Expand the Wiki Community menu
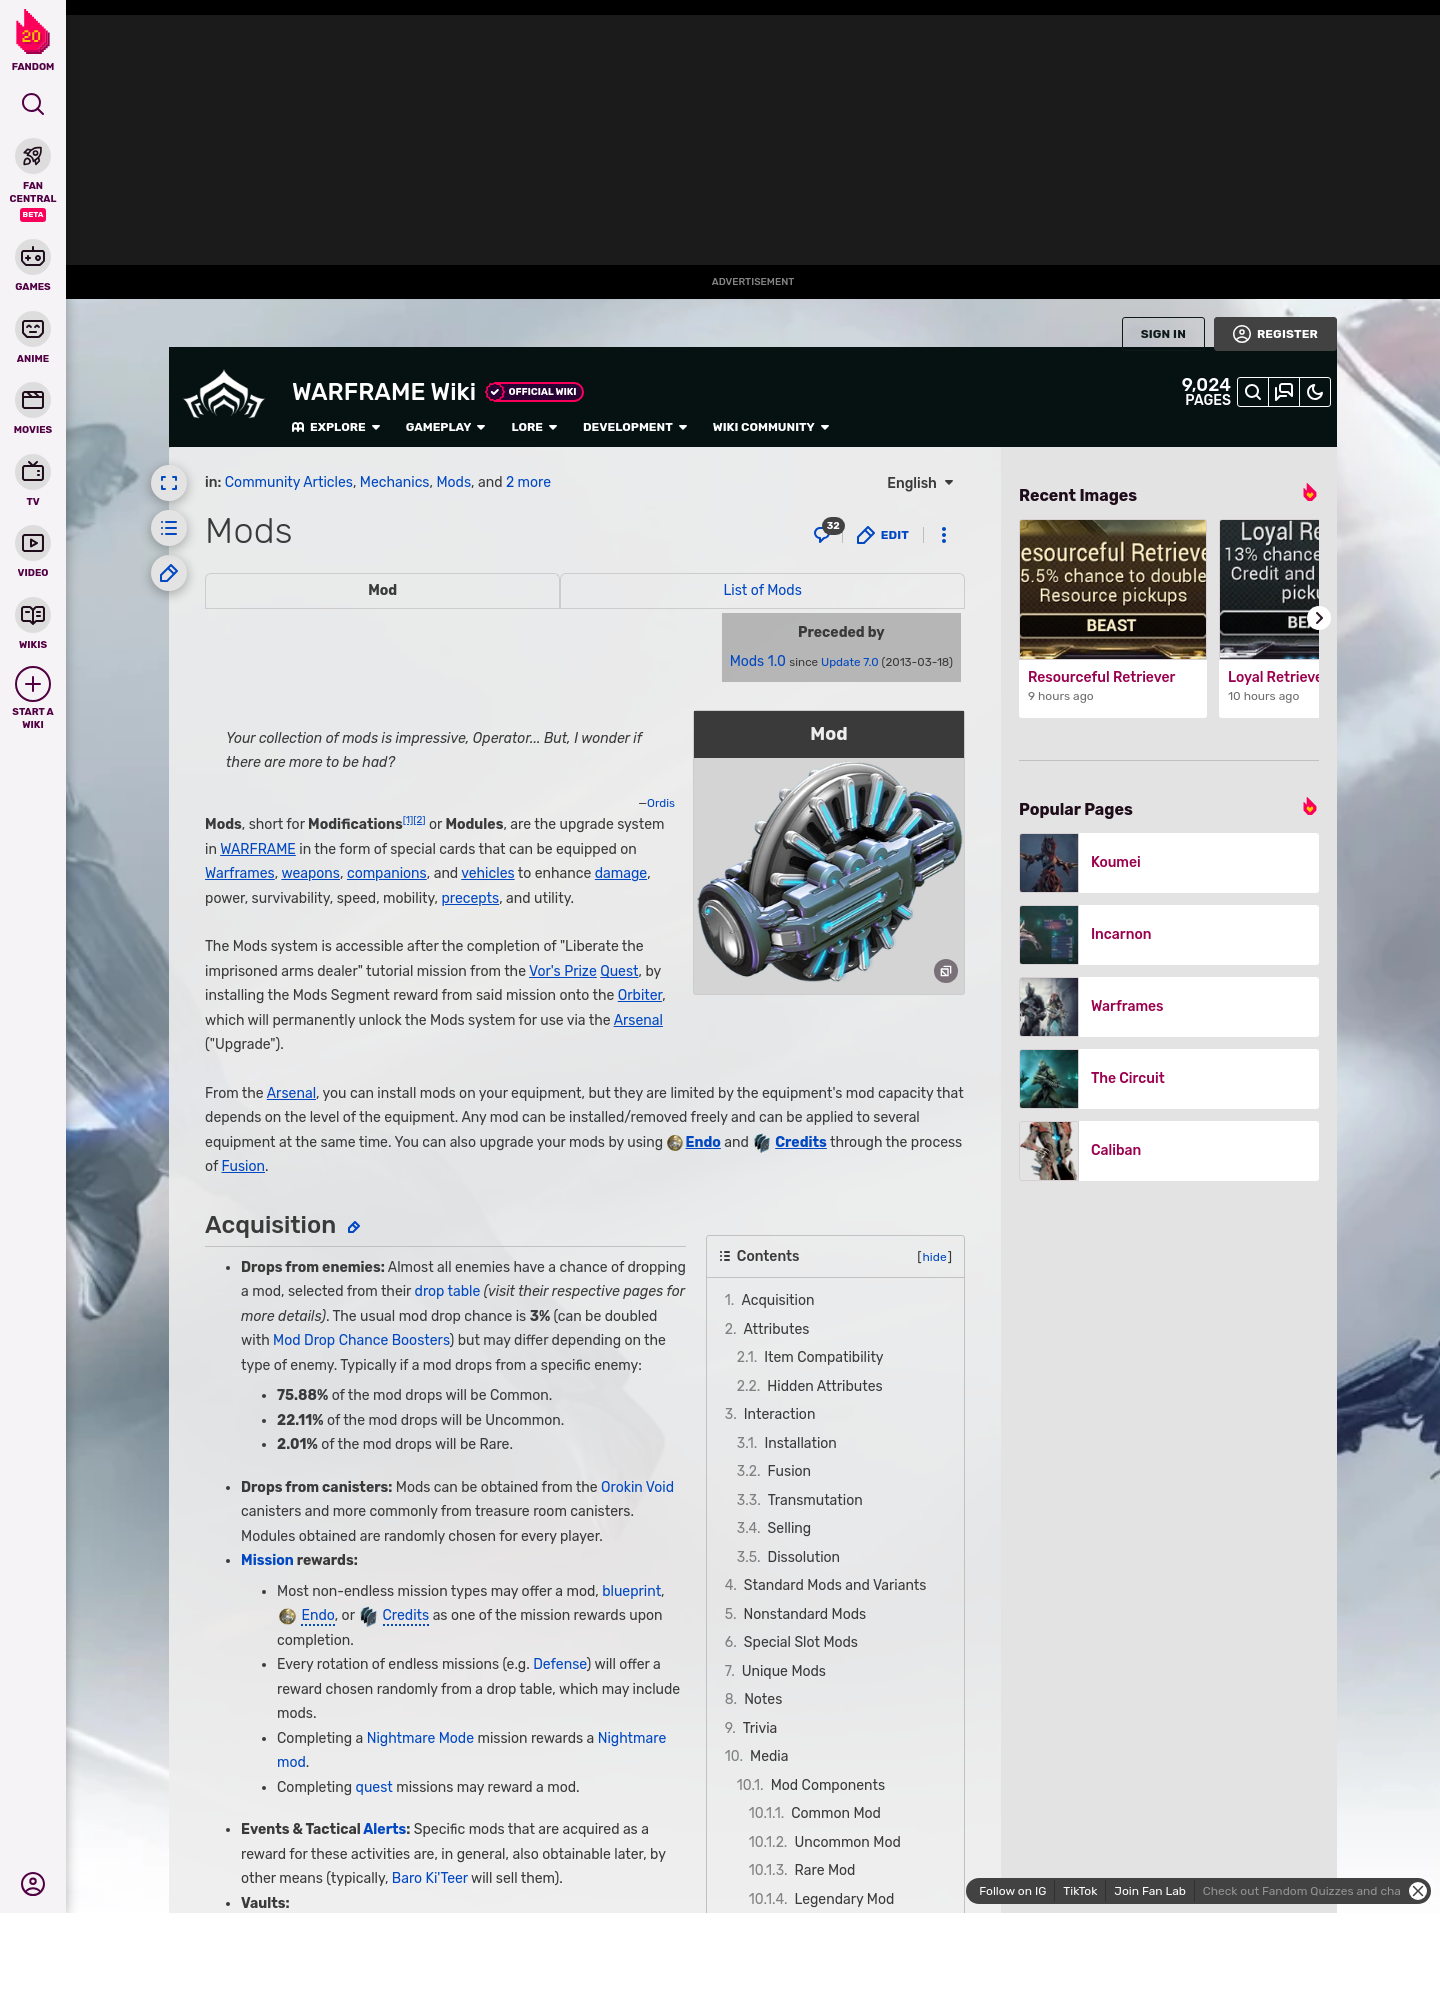This screenshot has height=2000, width=1440. click(x=771, y=427)
